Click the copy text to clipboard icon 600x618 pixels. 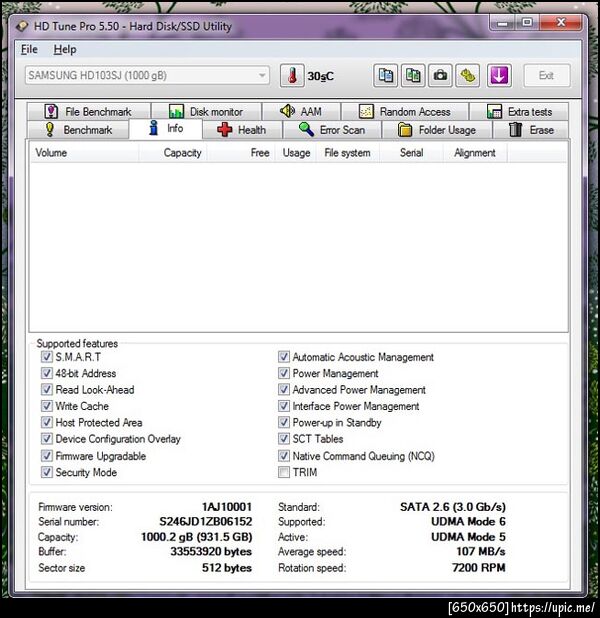385,75
